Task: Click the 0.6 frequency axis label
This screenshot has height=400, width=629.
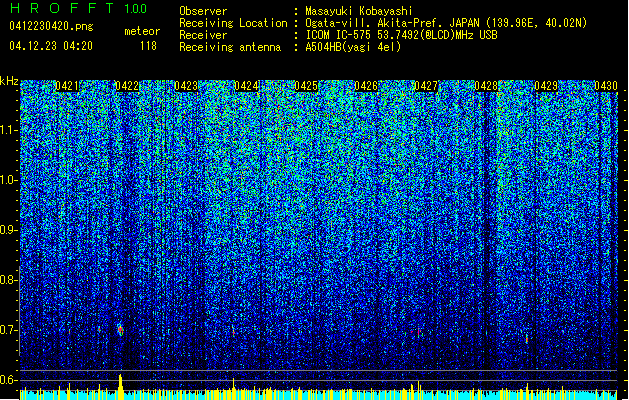Action: (9, 380)
